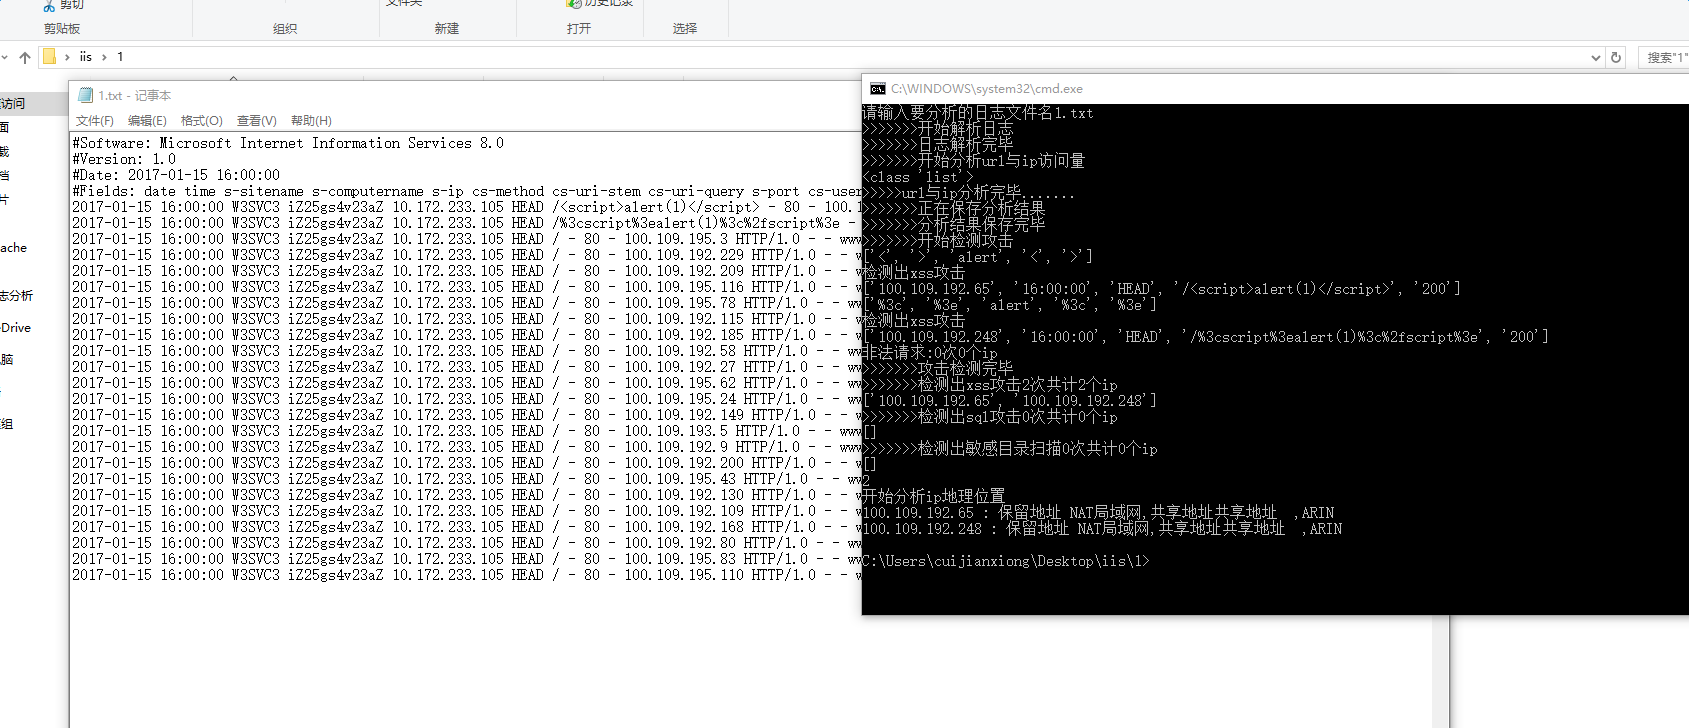Click cmd line '开始分析ip地理位置'

point(934,497)
